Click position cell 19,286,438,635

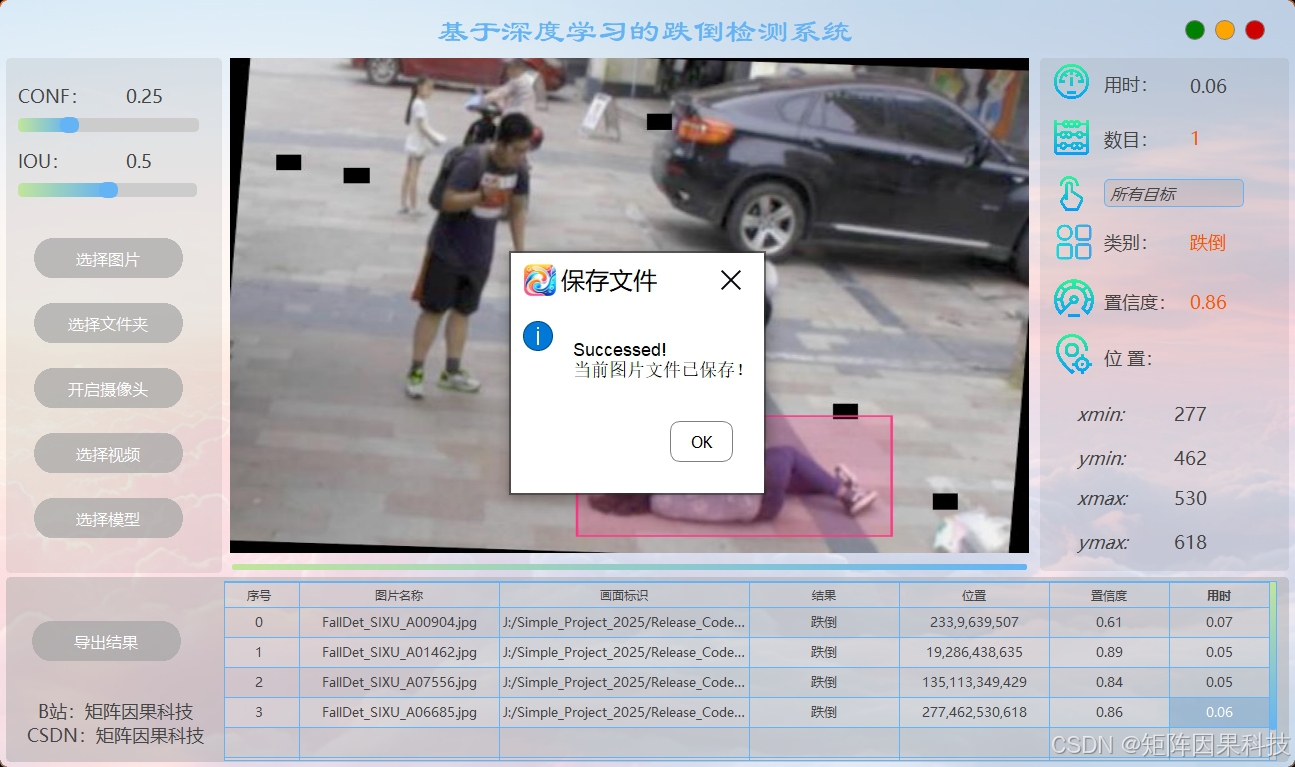click(974, 652)
